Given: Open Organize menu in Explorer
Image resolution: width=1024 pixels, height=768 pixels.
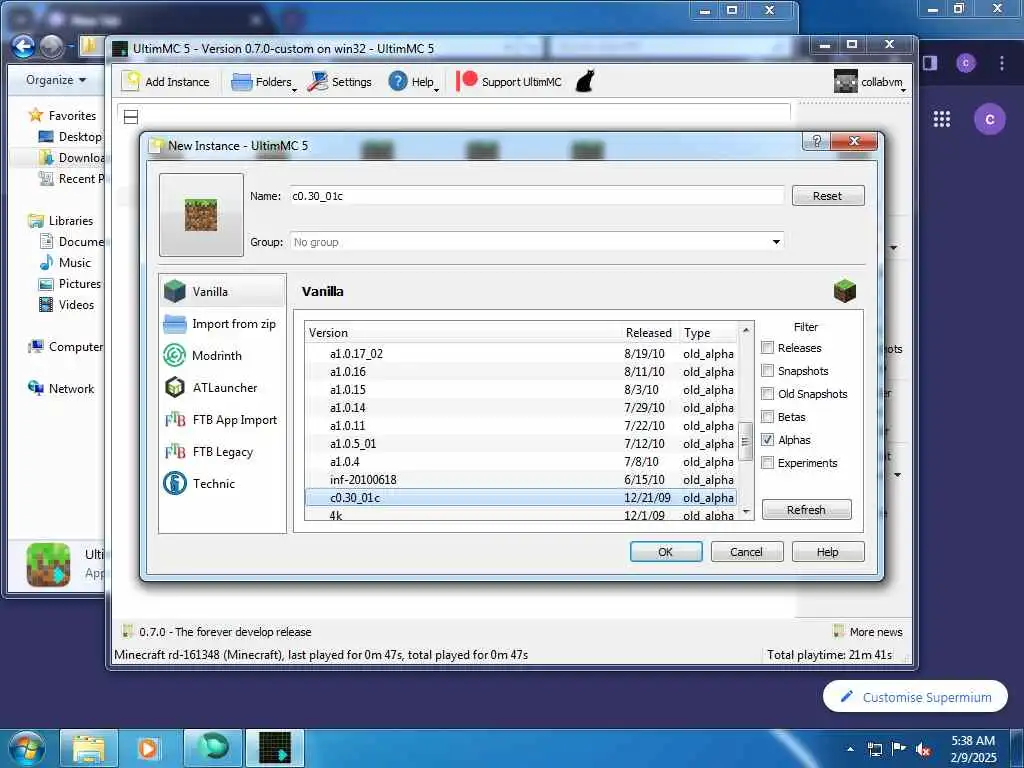Looking at the screenshot, I should 56,80.
